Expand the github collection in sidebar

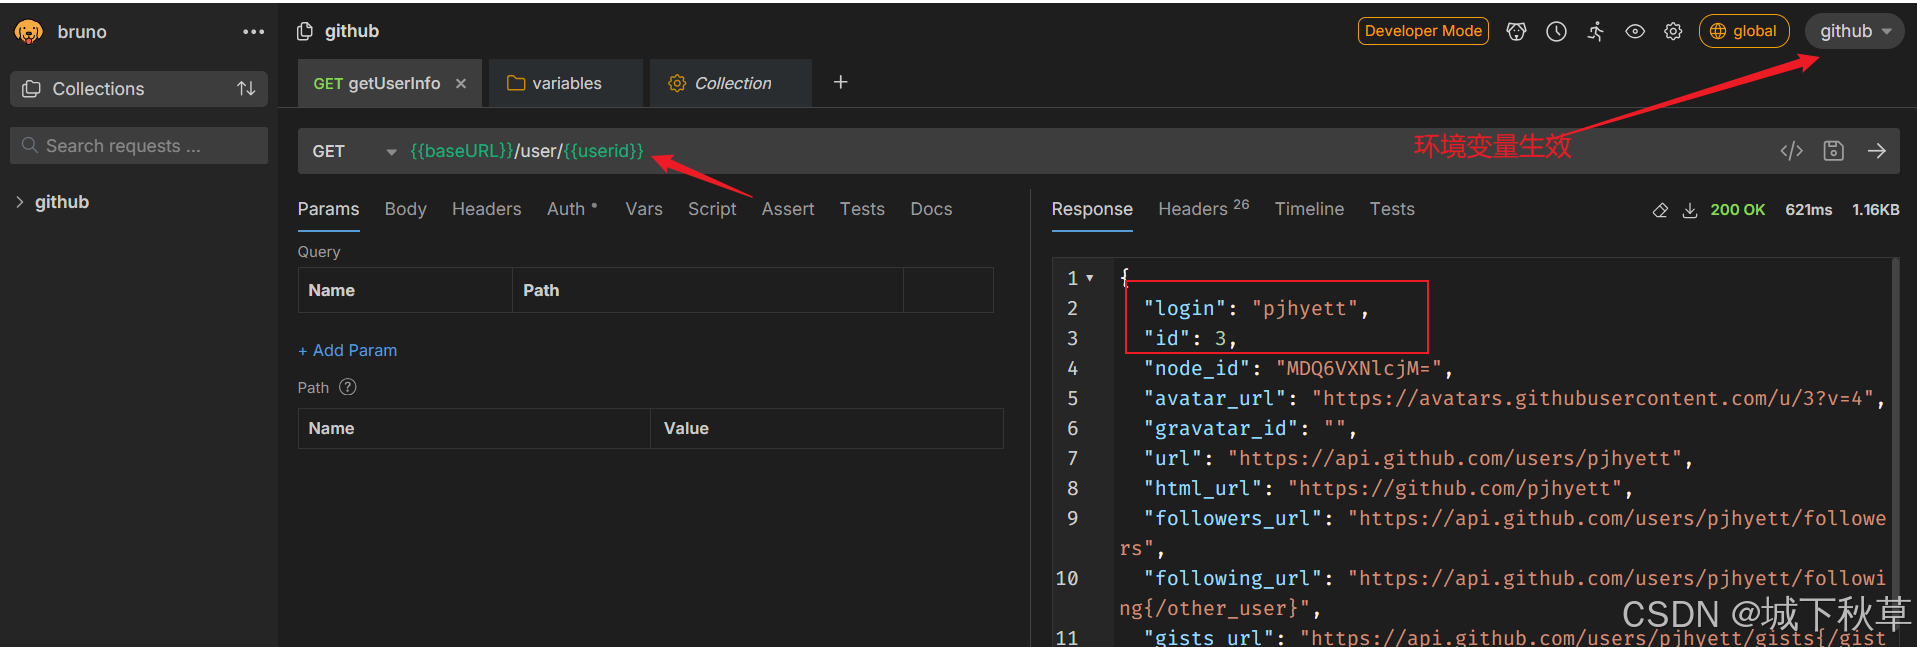pyautogui.click(x=19, y=202)
